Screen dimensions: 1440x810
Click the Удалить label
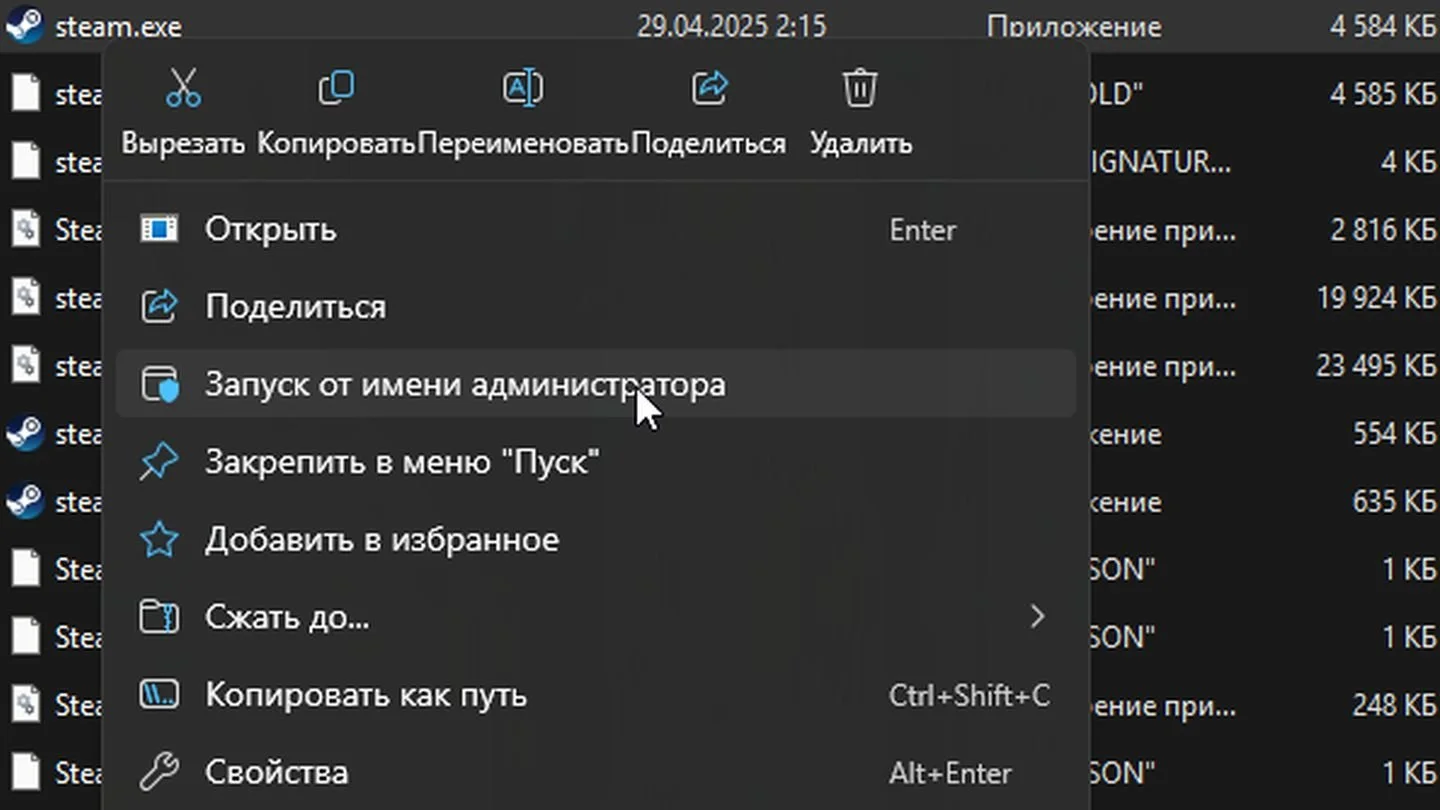860,144
